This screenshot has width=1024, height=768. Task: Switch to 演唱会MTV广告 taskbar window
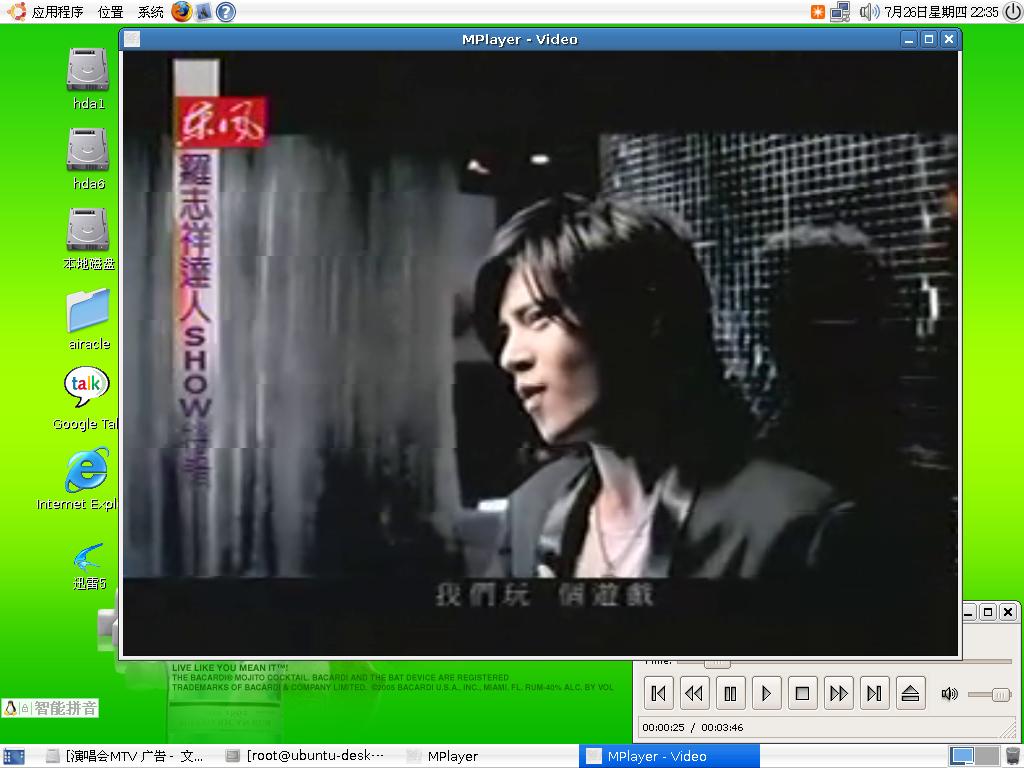(x=124, y=756)
